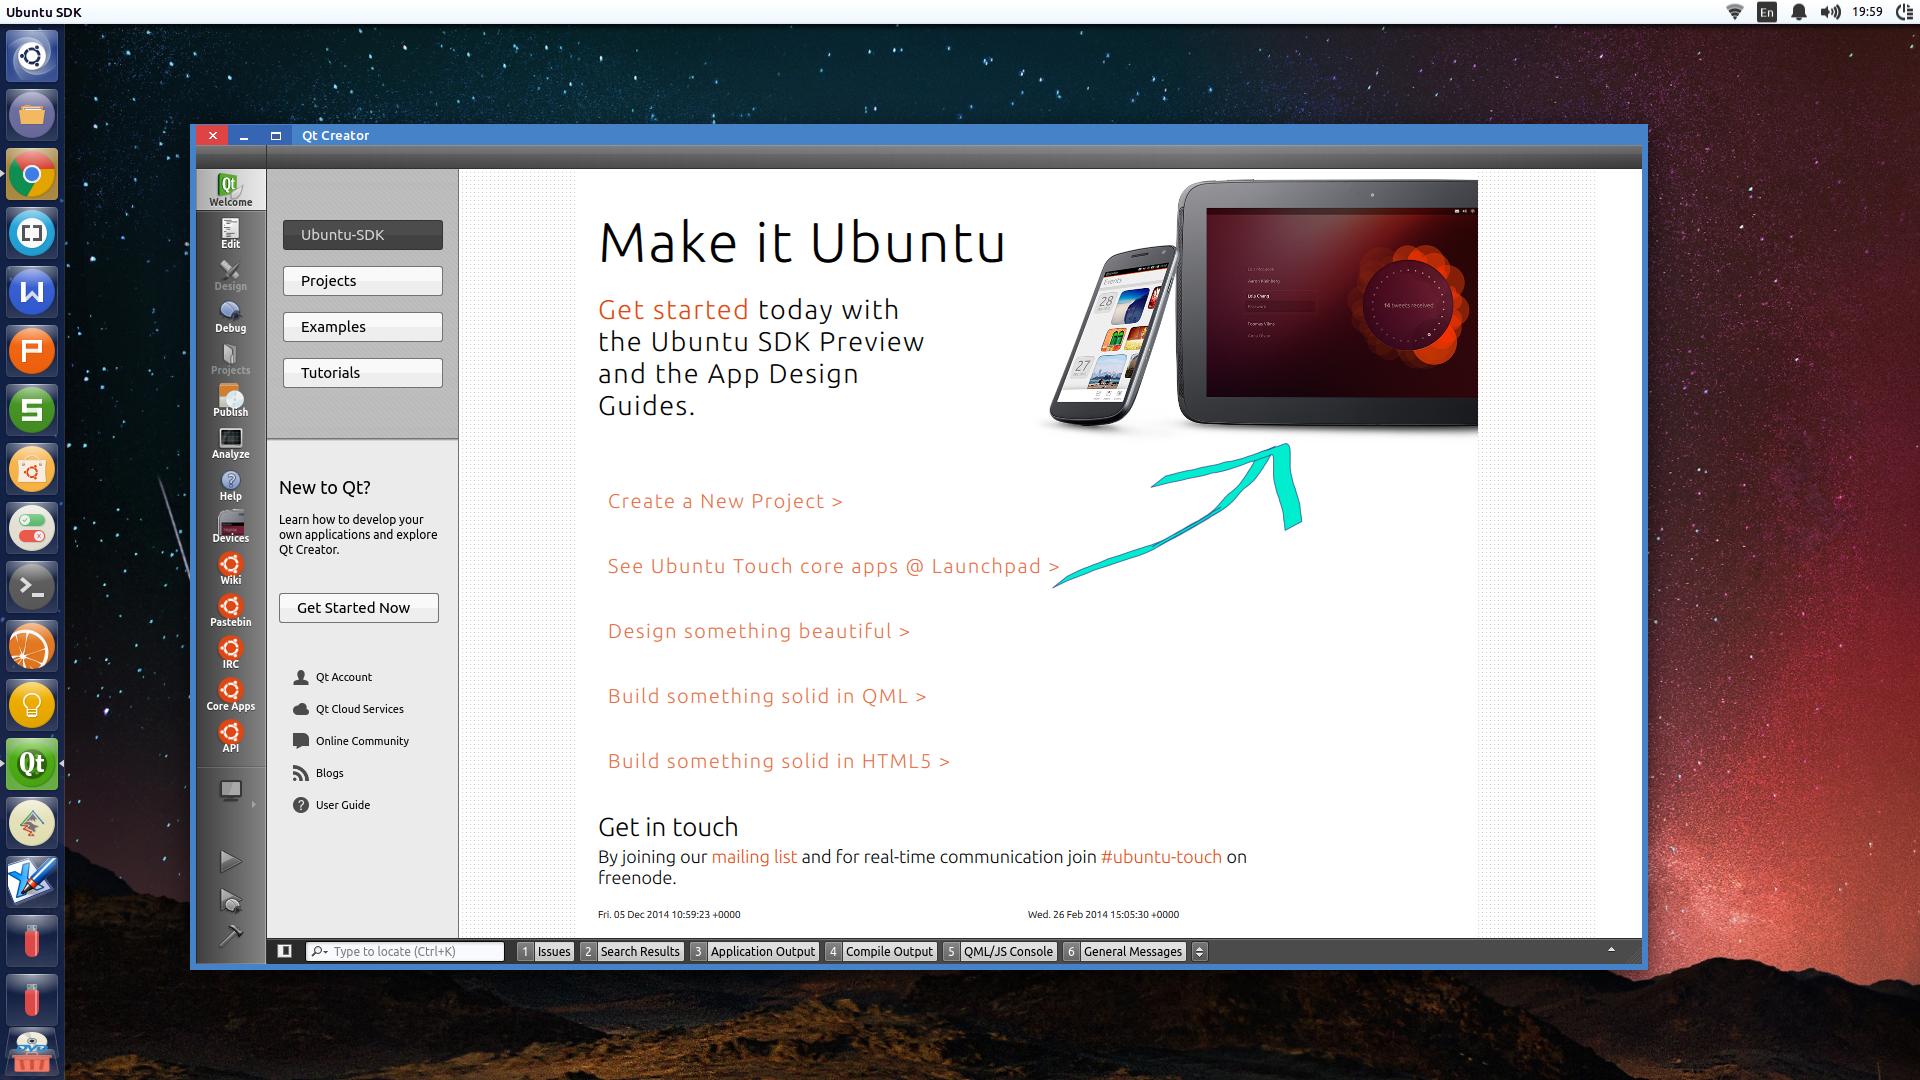1920x1080 pixels.
Task: Toggle the left sidebar visibility button
Action: (x=284, y=951)
